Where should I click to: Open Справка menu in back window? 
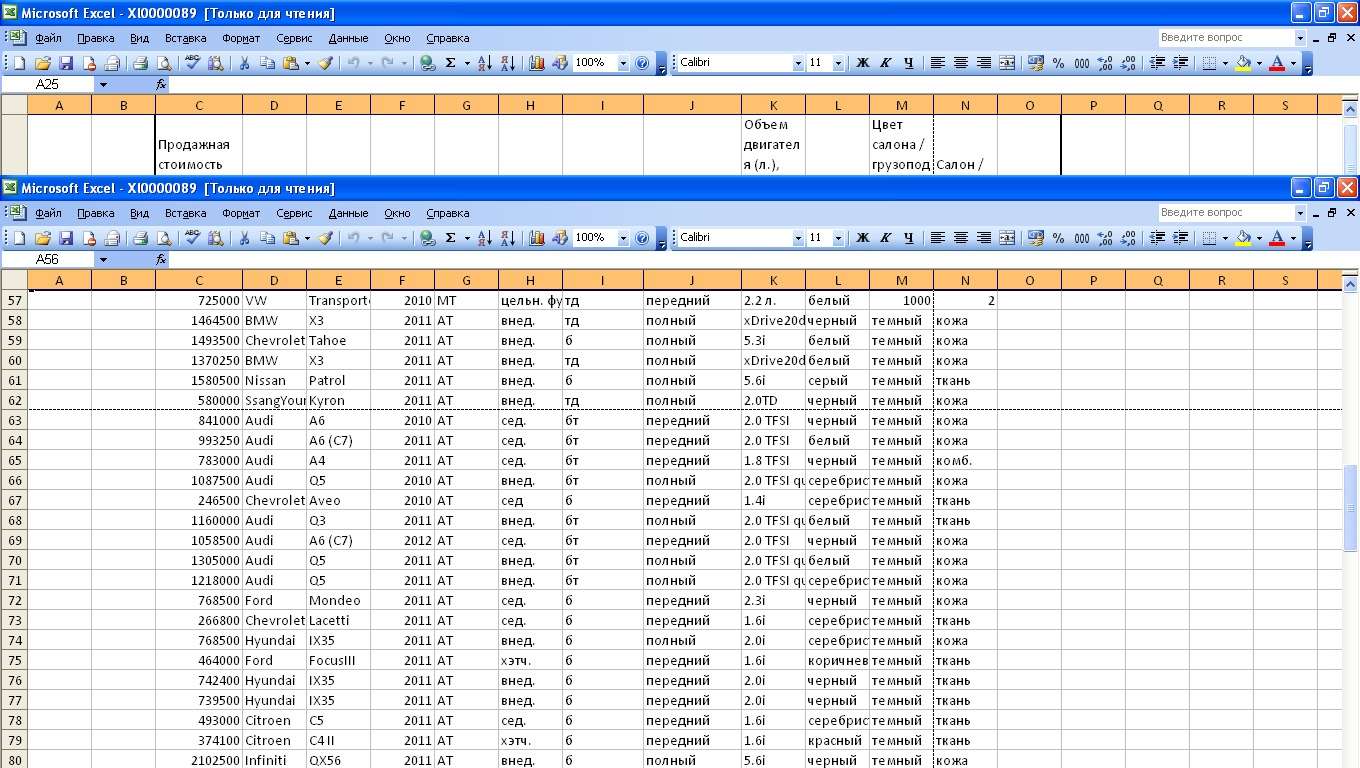(x=447, y=38)
